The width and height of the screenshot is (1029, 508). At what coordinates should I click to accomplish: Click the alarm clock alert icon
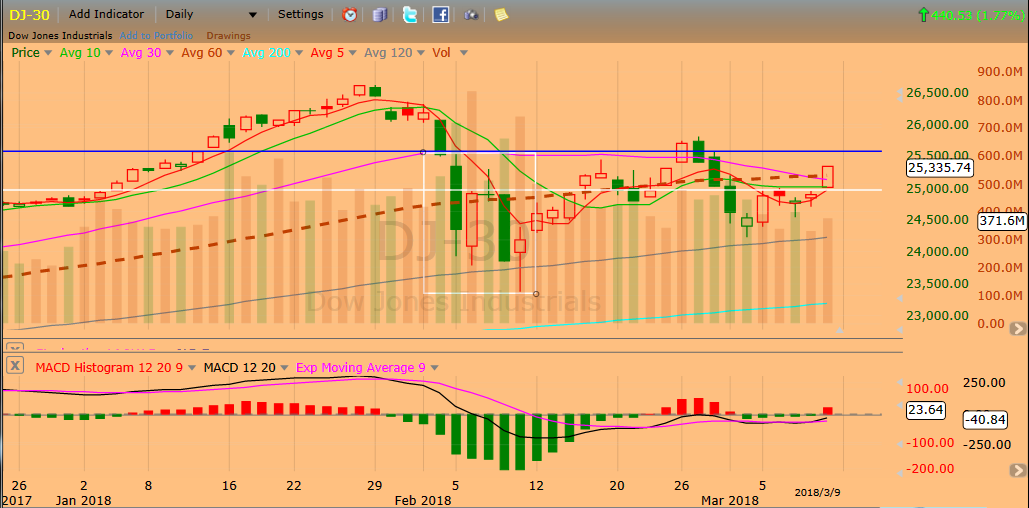coord(349,15)
